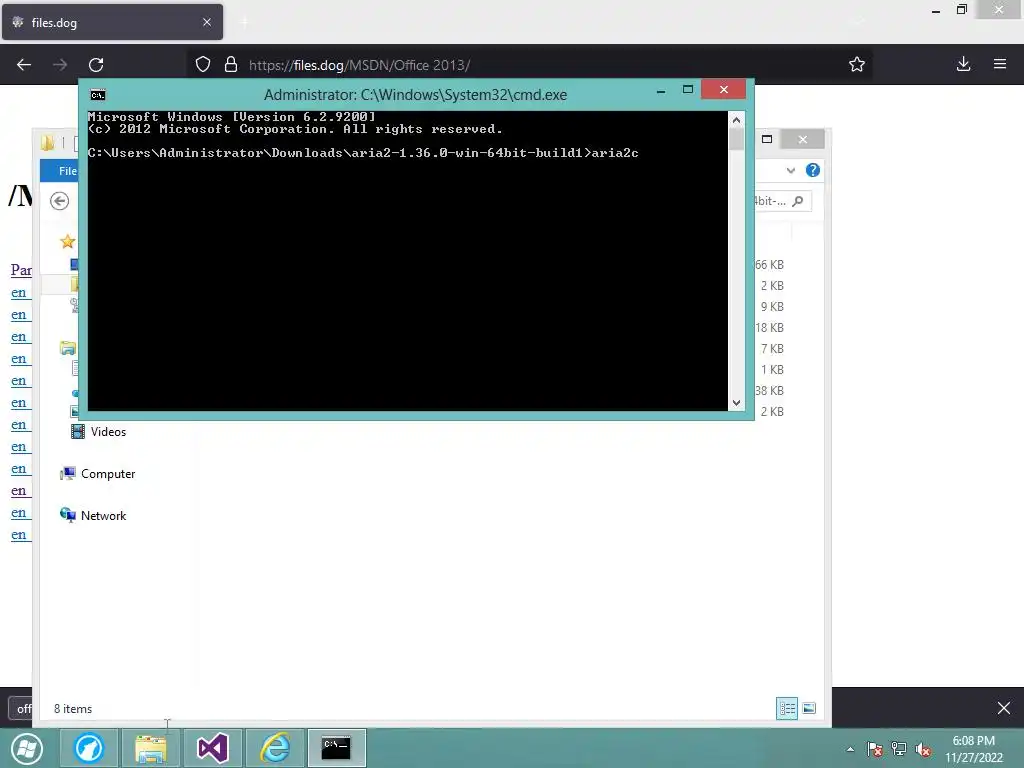The image size is (1024, 768).
Task: Open cmd window system menu icon
Action: tap(98, 95)
